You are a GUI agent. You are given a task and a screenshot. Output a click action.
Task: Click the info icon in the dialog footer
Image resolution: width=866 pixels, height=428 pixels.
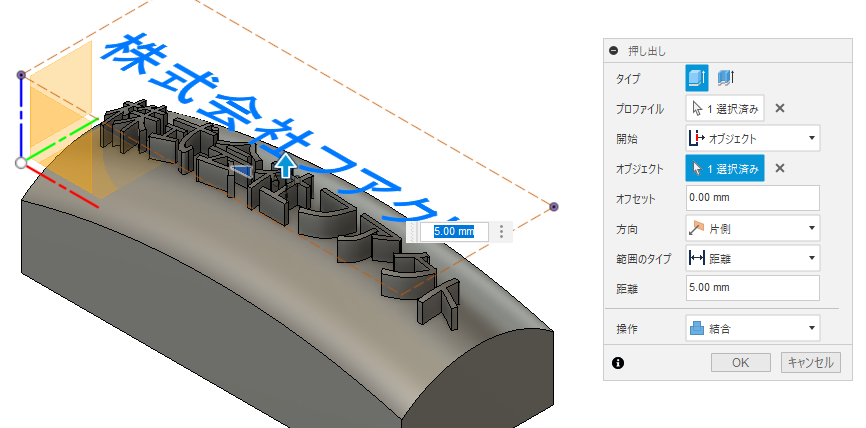point(618,363)
